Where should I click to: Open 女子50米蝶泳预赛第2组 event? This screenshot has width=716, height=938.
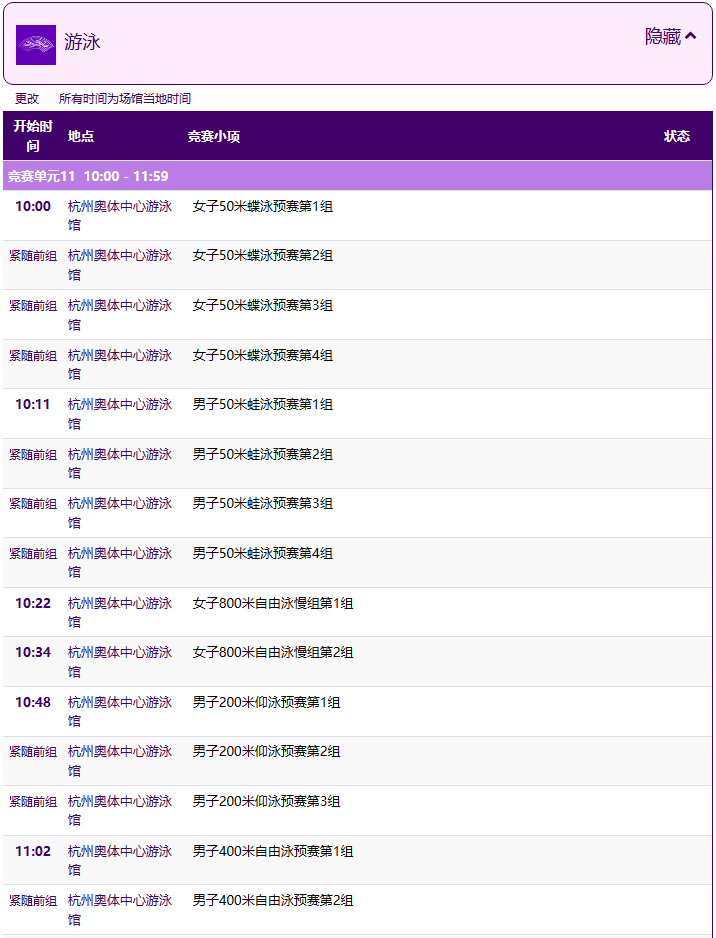(263, 256)
